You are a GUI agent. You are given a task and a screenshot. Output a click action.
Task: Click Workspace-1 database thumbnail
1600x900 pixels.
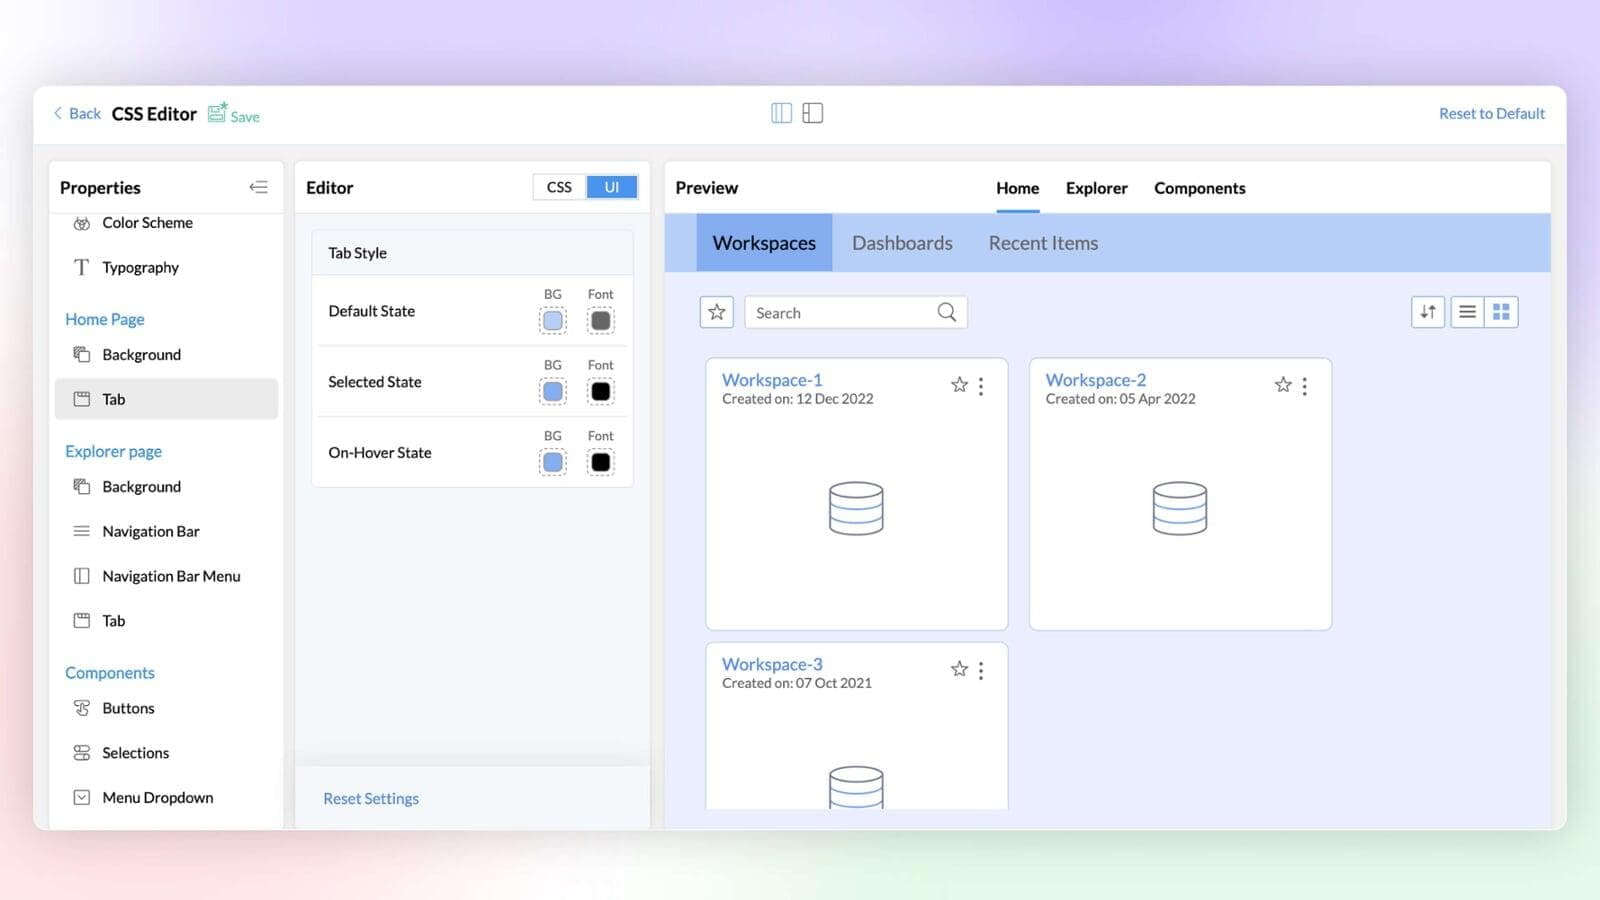click(x=856, y=508)
